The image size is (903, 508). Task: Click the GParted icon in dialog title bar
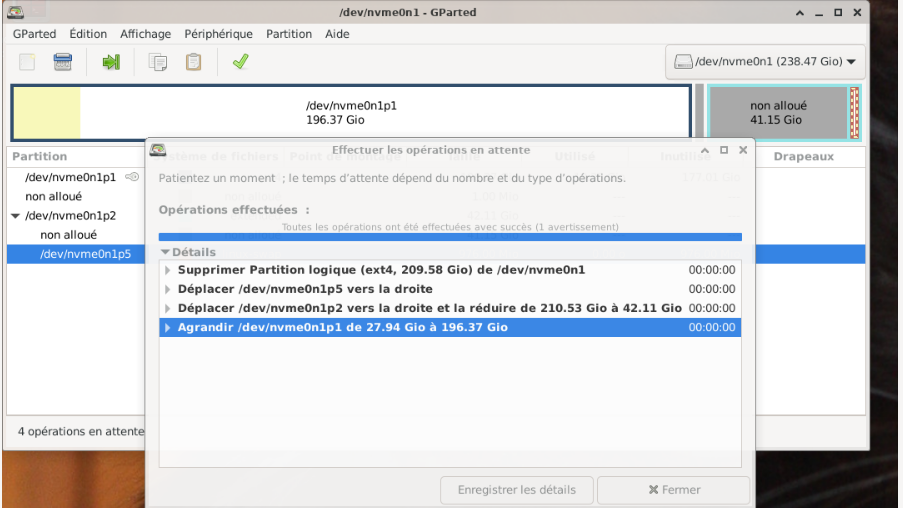[x=158, y=150]
